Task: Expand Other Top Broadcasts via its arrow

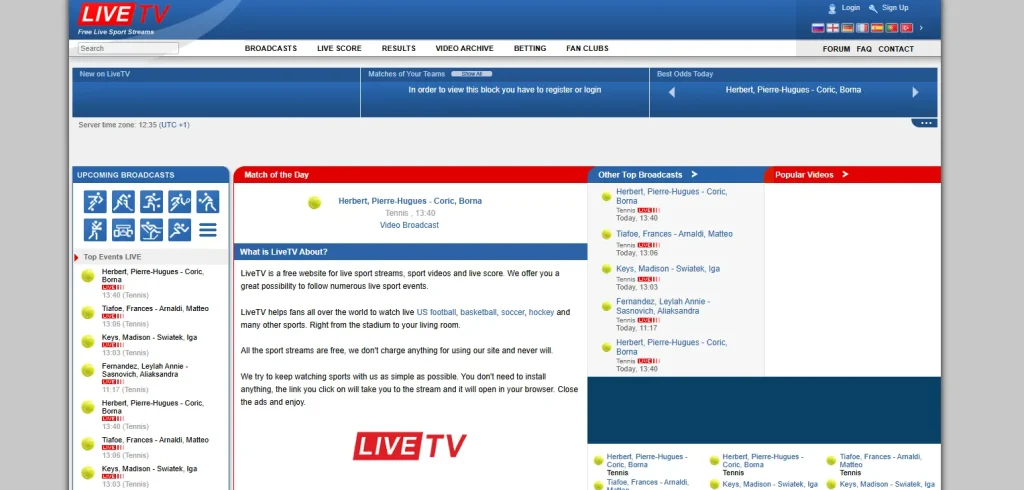Action: 694,174
